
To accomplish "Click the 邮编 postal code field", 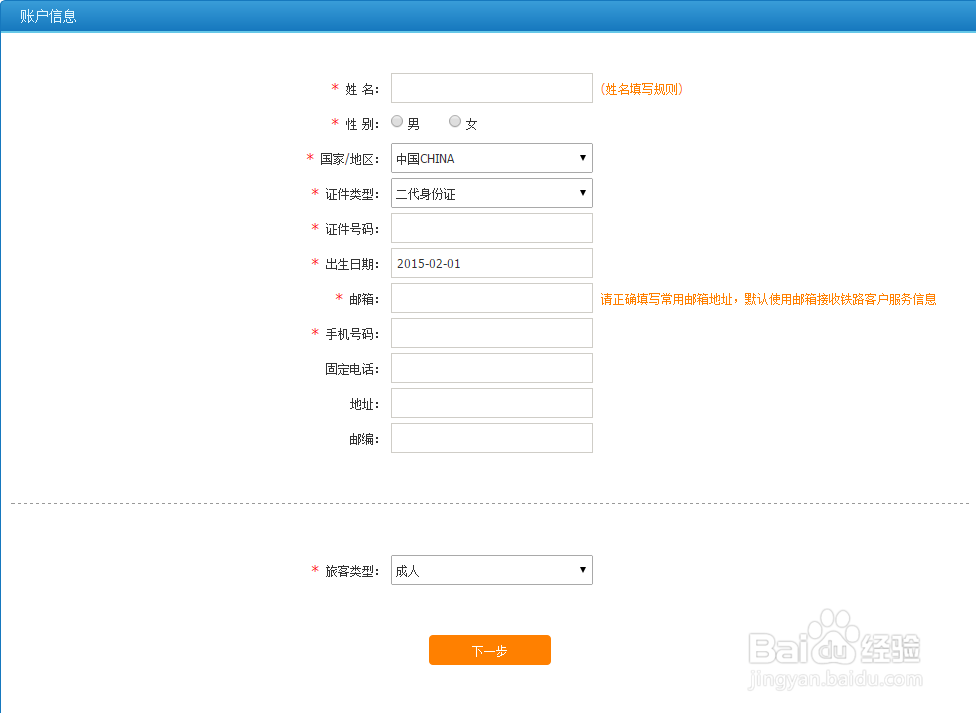I will (x=491, y=438).
